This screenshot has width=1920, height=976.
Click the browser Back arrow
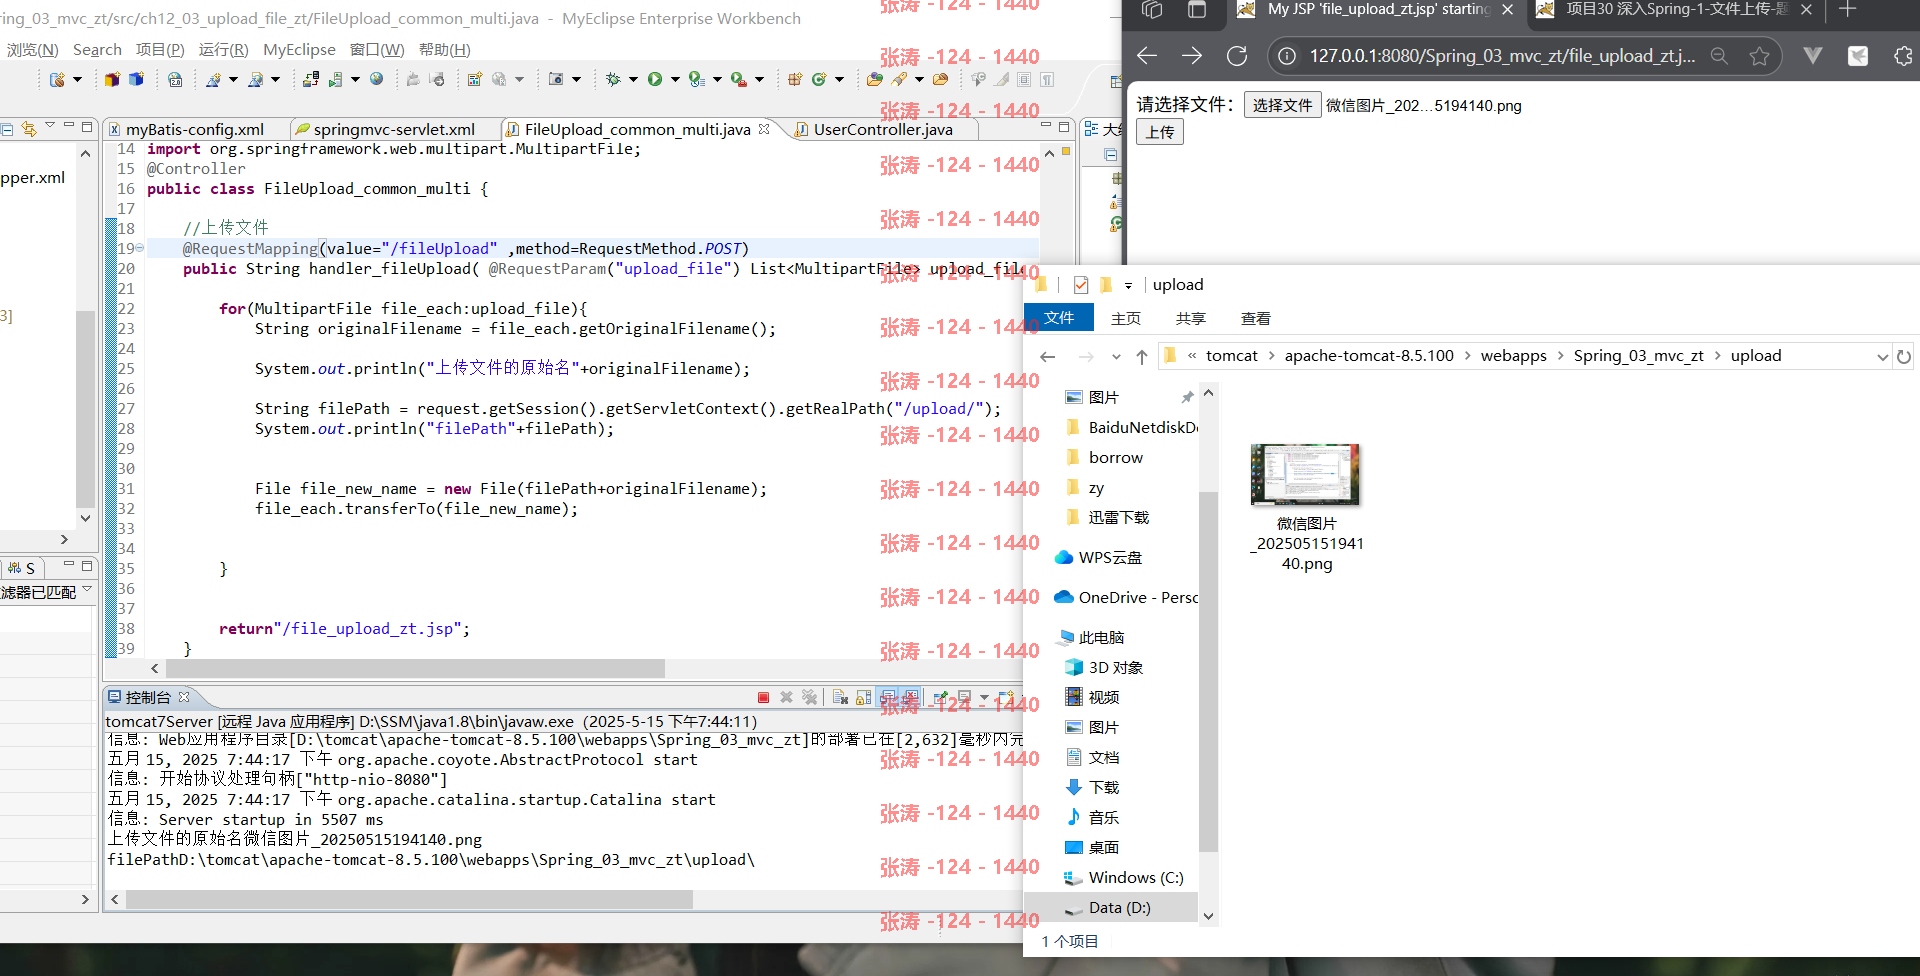1147,56
